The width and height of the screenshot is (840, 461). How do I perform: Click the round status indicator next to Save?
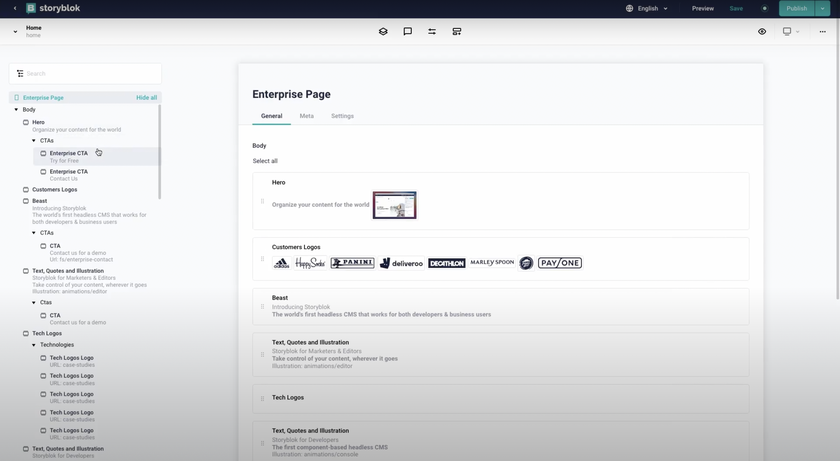click(764, 8)
